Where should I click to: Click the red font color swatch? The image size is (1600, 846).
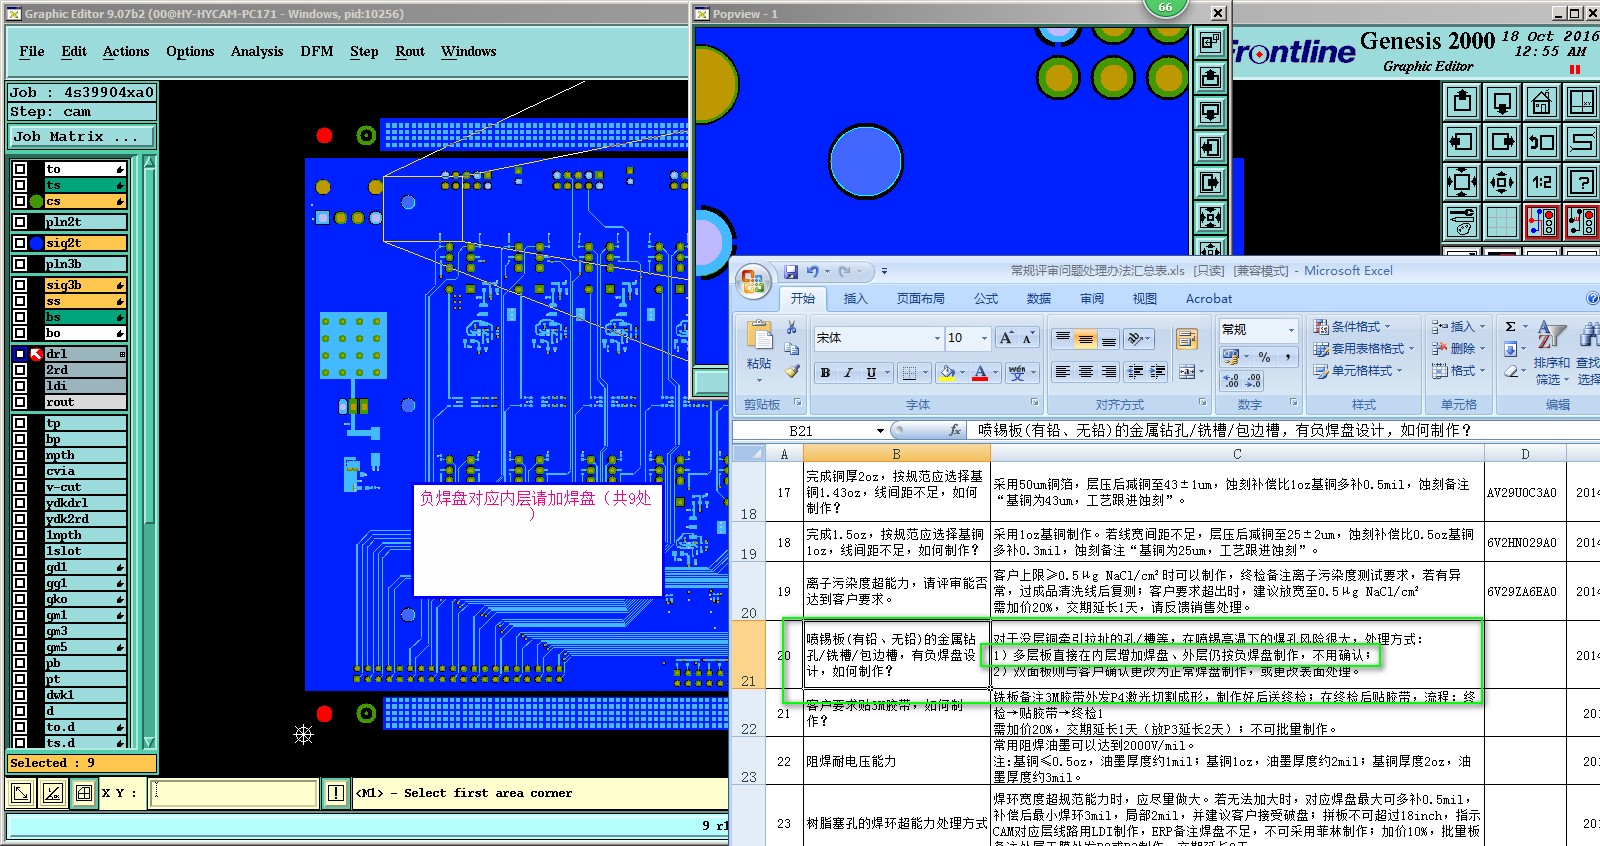coord(980,372)
